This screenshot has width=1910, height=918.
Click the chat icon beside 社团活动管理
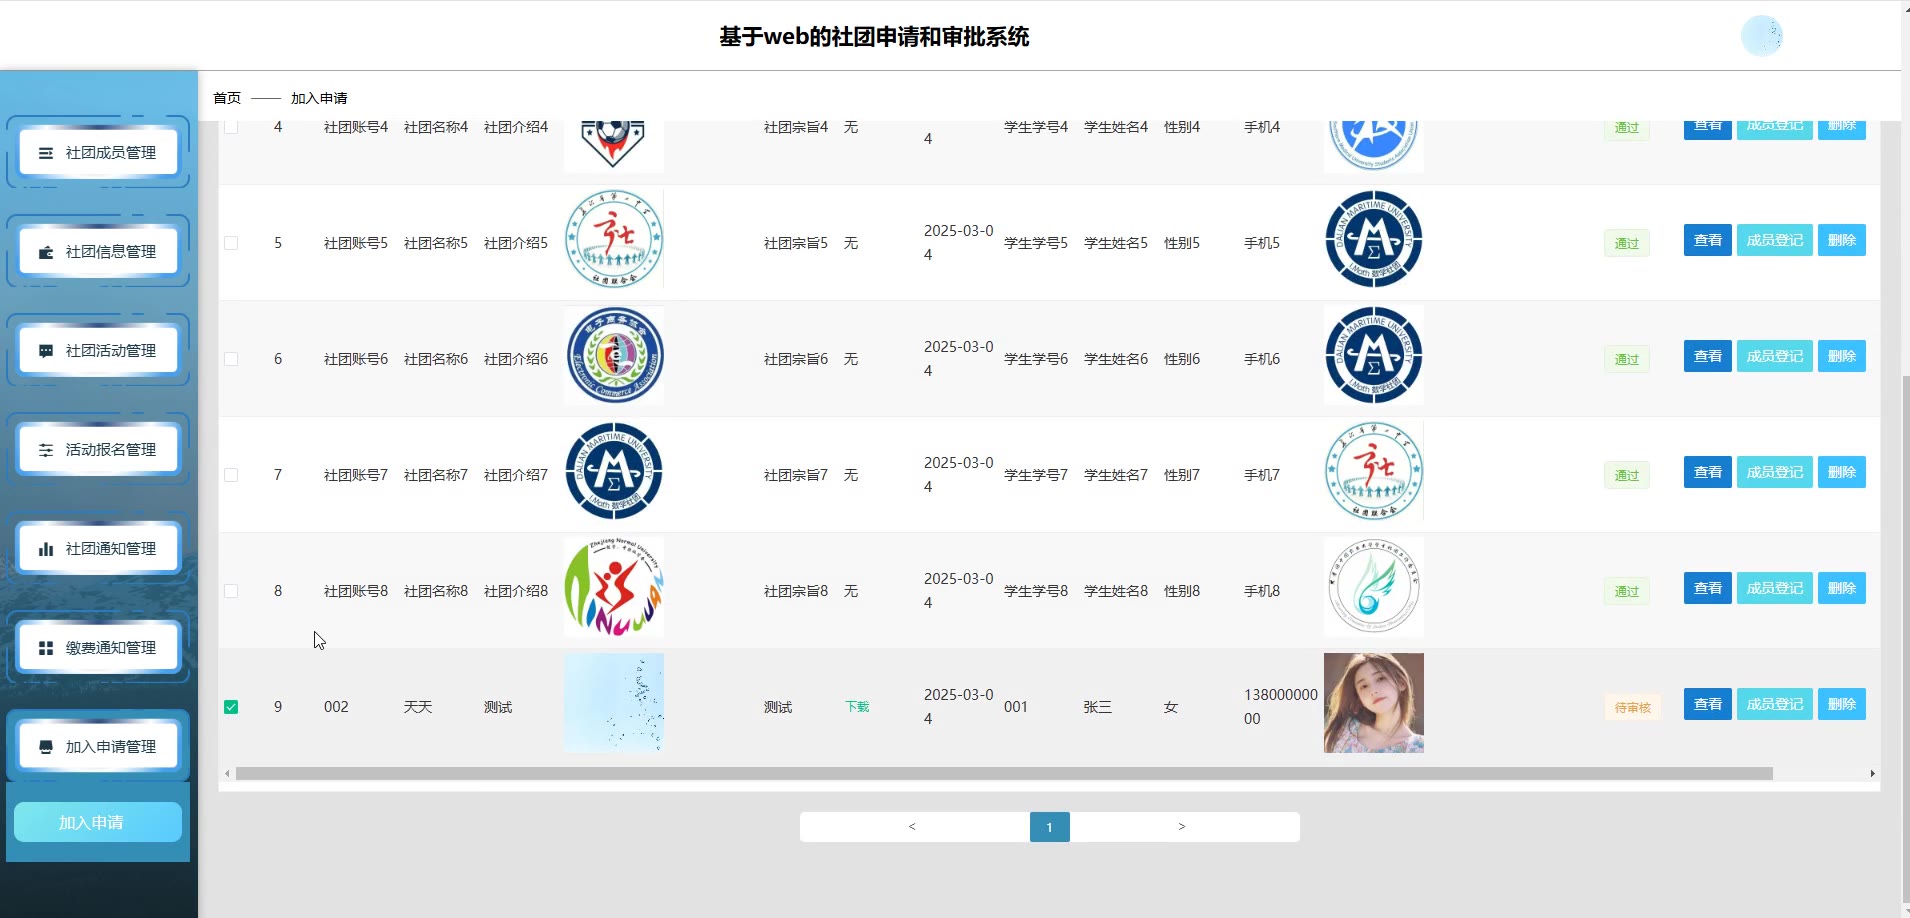[46, 351]
